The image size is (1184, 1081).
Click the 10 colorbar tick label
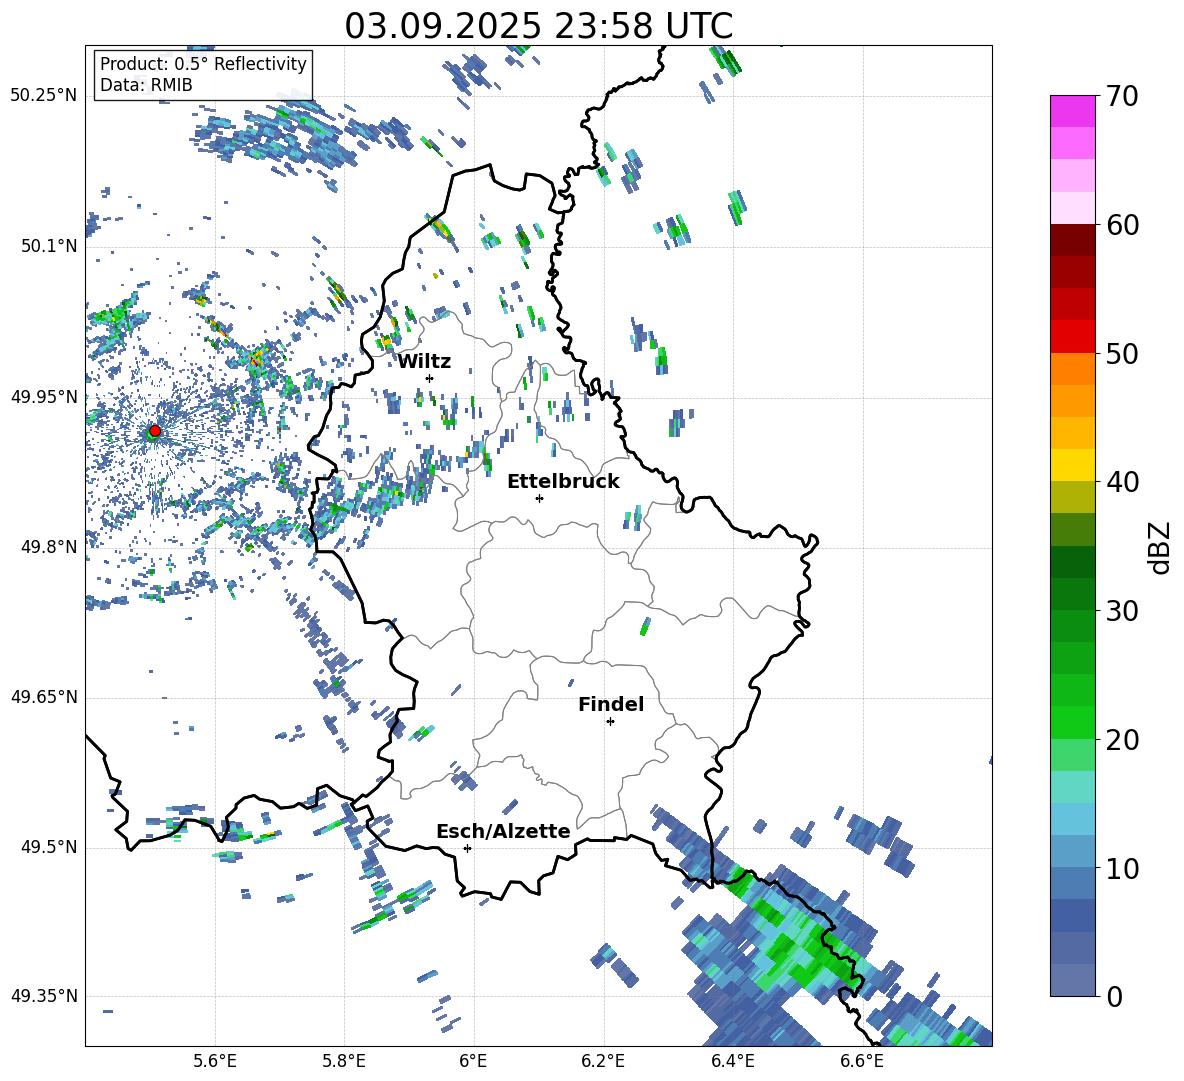1122,869
